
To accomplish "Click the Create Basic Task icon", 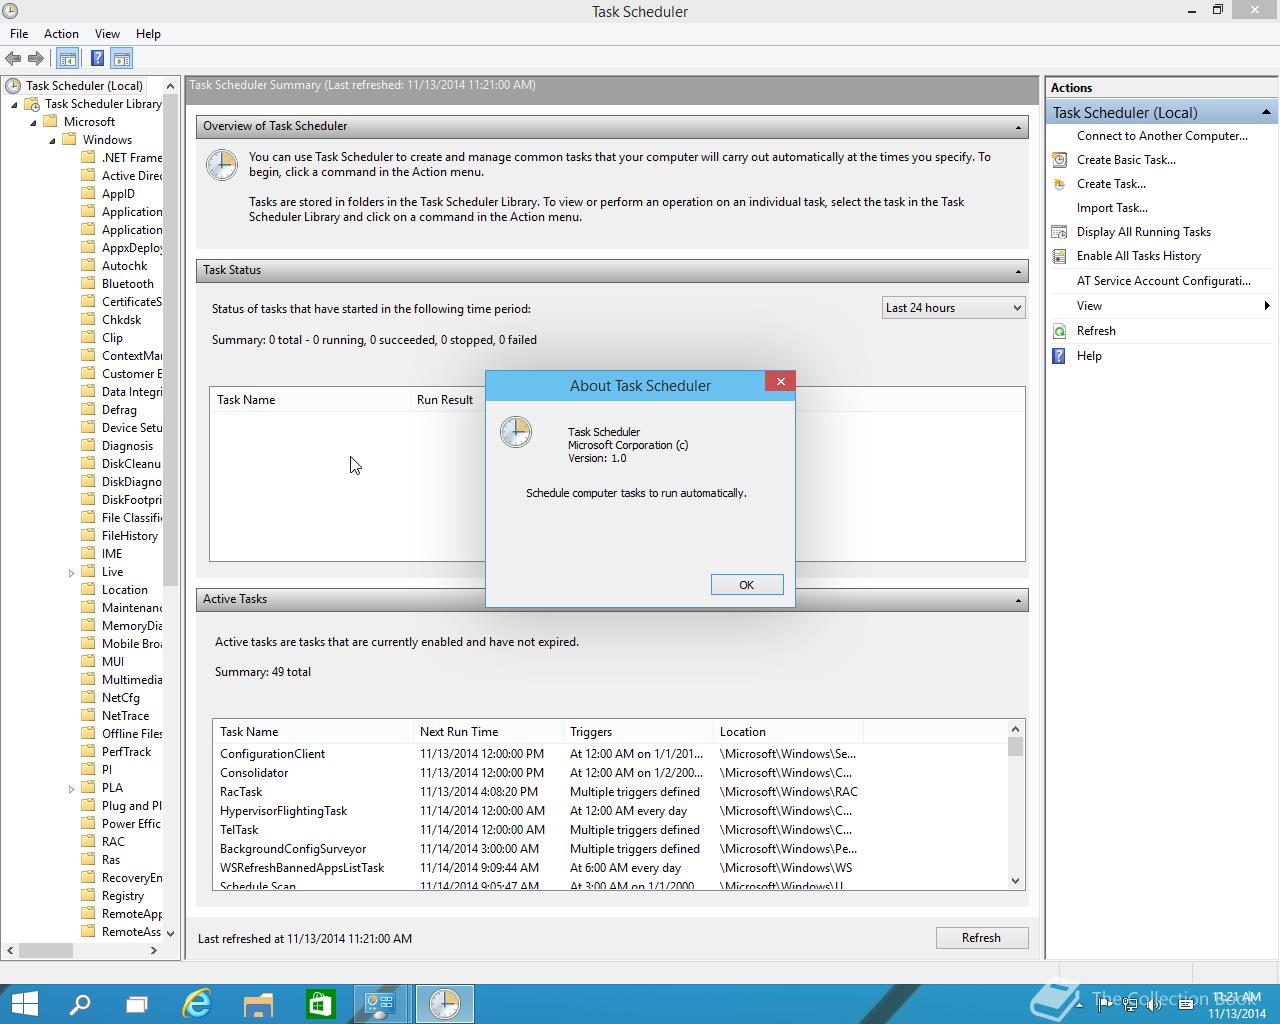I will (1059, 160).
